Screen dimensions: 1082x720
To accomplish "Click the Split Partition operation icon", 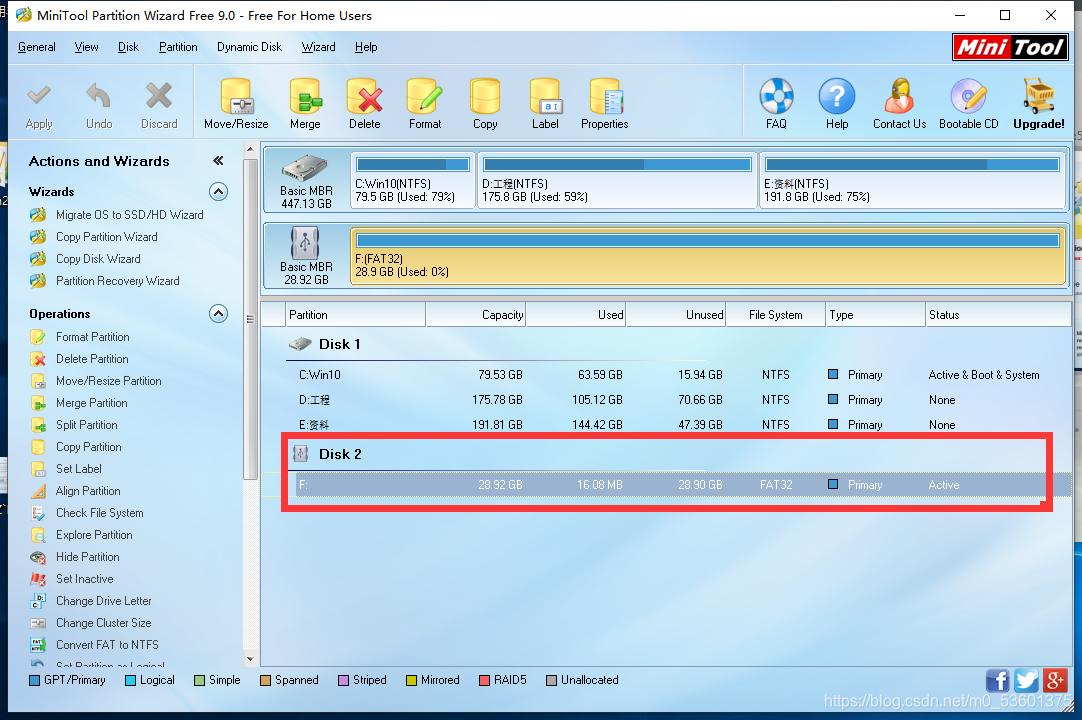I will tap(39, 425).
